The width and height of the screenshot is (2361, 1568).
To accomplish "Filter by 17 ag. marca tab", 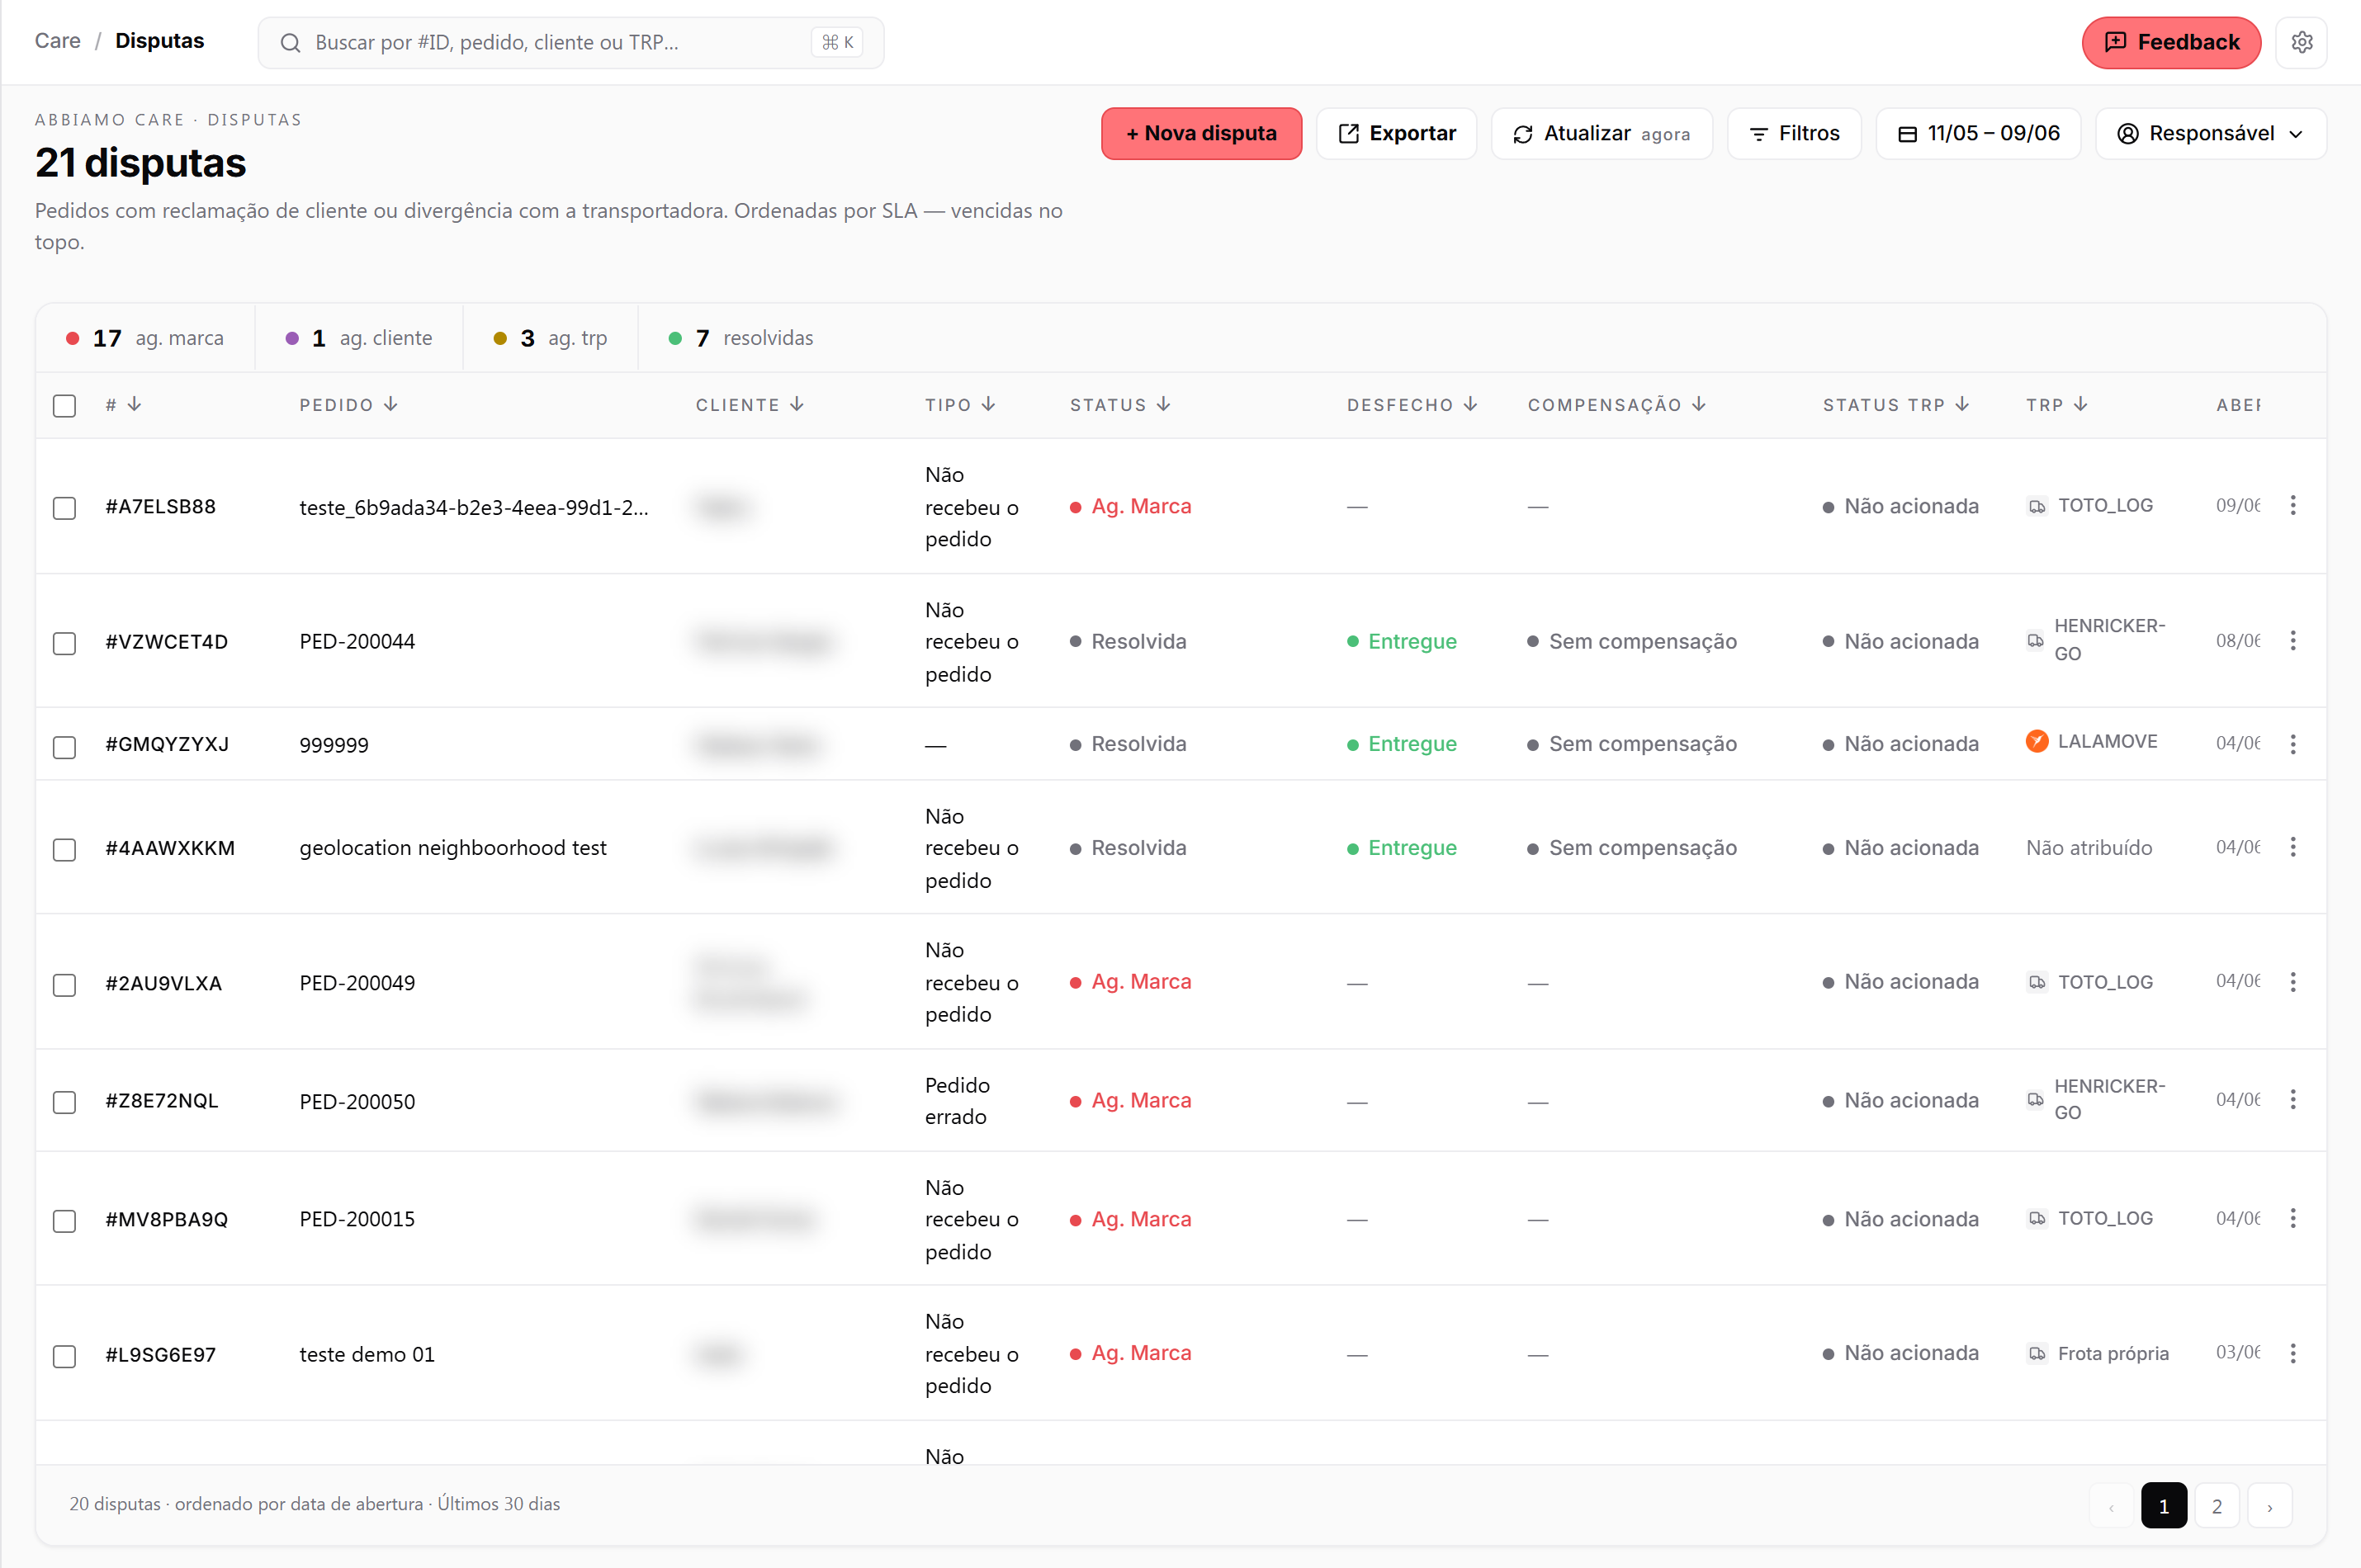I will click(x=145, y=338).
